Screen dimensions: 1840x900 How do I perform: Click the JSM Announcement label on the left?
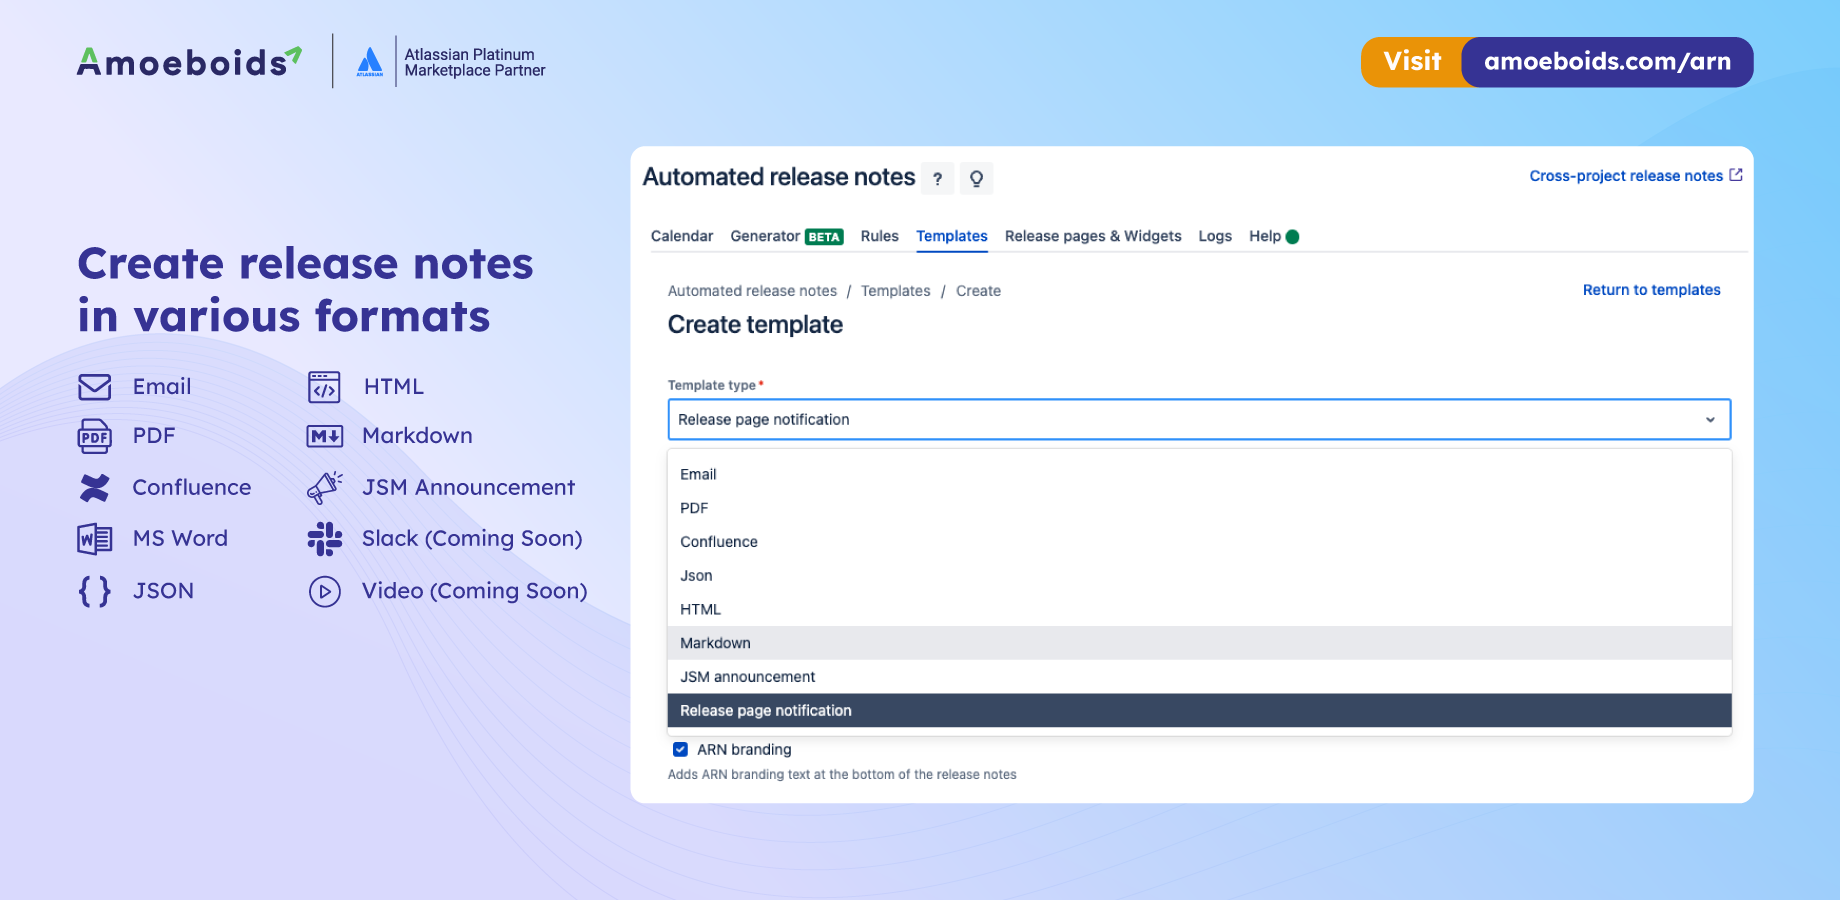point(468,487)
